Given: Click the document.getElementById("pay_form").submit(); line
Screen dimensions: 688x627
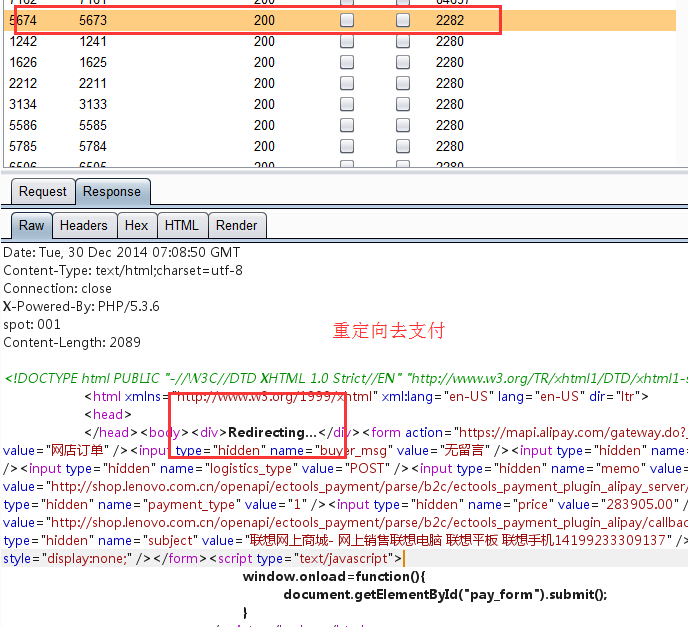Looking at the screenshot, I should click(x=445, y=595).
